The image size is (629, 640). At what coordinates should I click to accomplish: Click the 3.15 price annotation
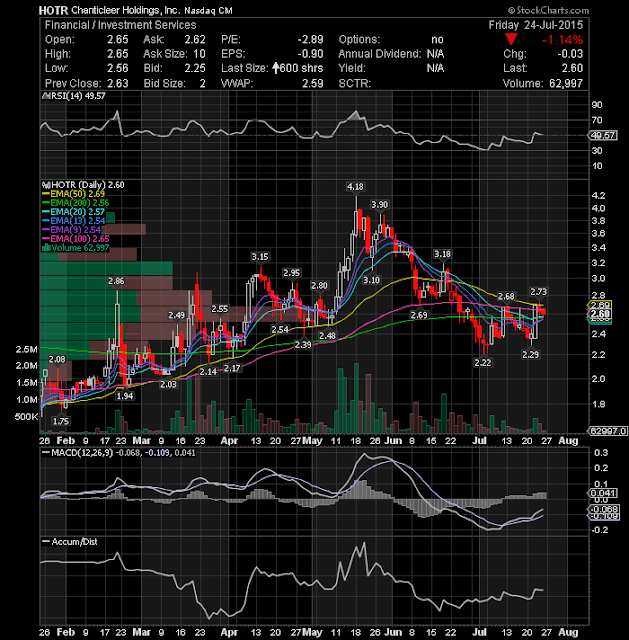[260, 257]
